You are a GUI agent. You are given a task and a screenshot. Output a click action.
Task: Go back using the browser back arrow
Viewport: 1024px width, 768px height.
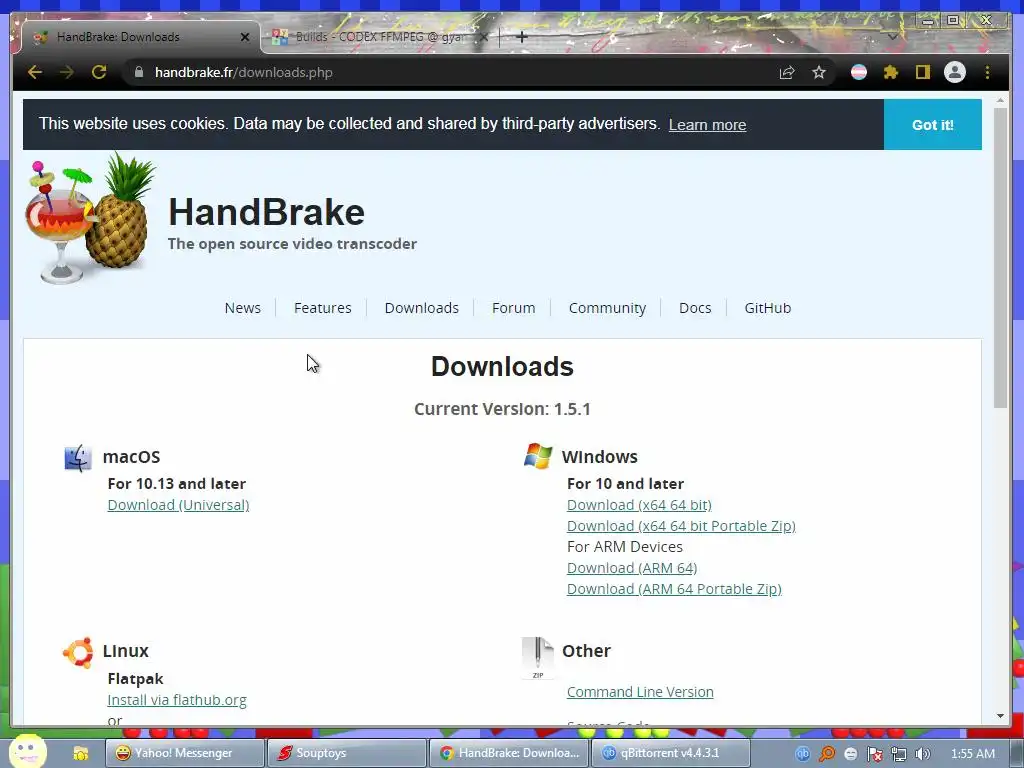35,72
